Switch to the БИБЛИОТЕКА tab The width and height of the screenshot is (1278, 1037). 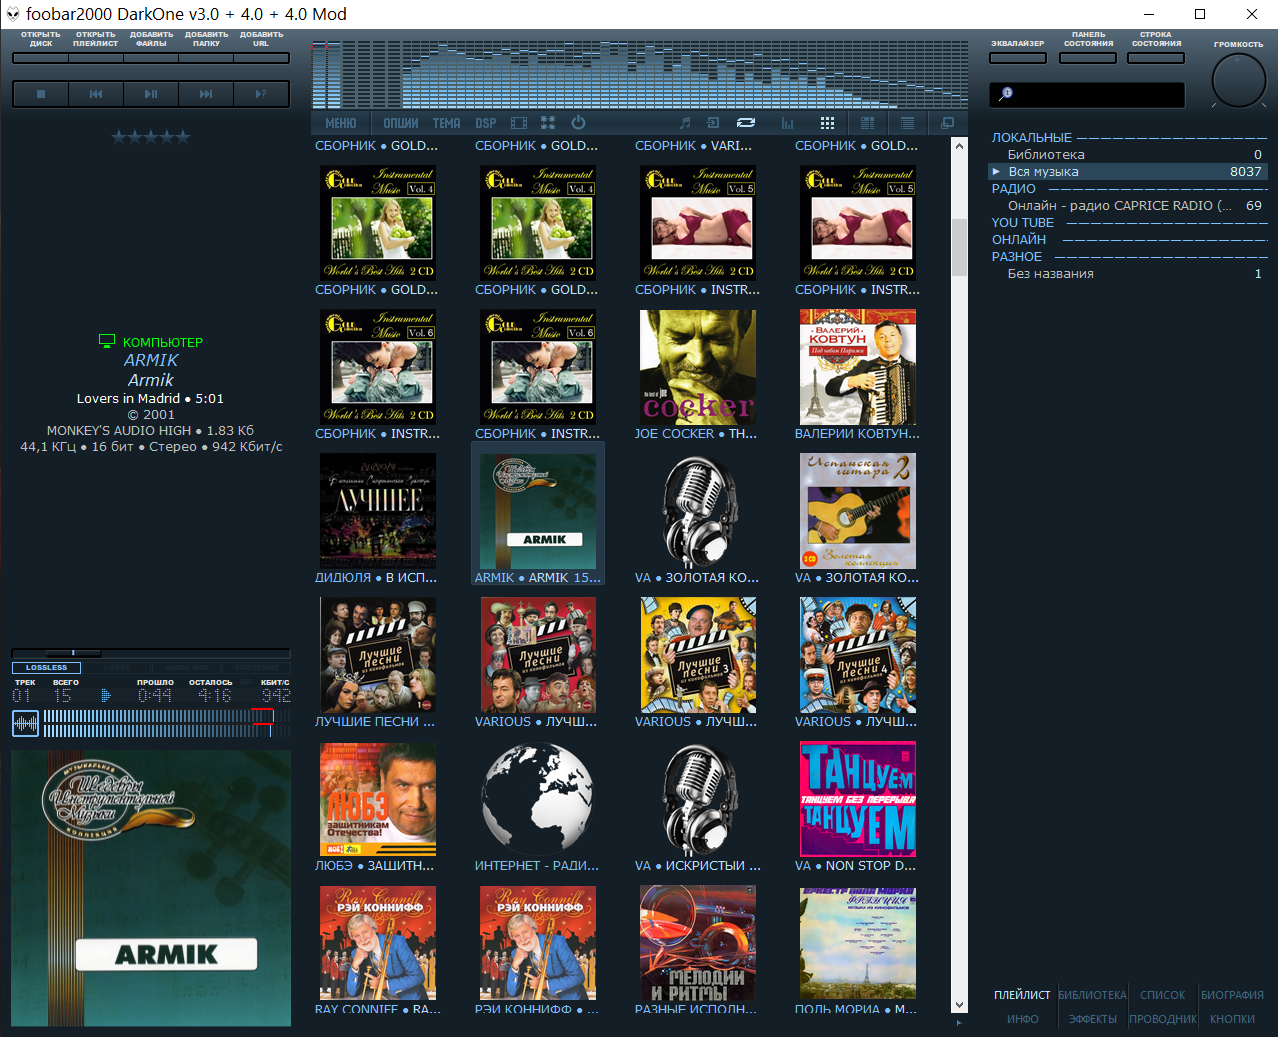click(x=1092, y=995)
